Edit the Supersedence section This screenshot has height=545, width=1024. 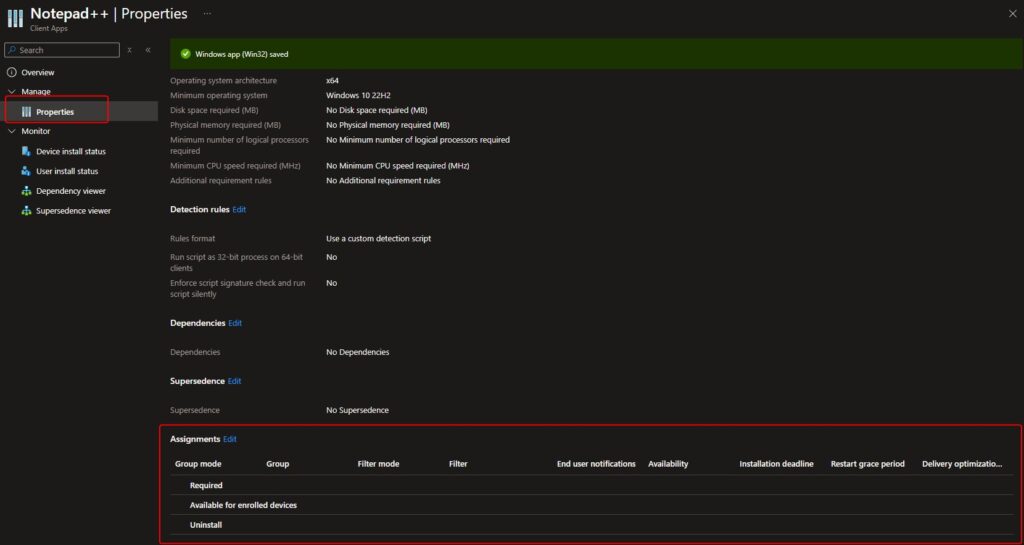coord(234,381)
